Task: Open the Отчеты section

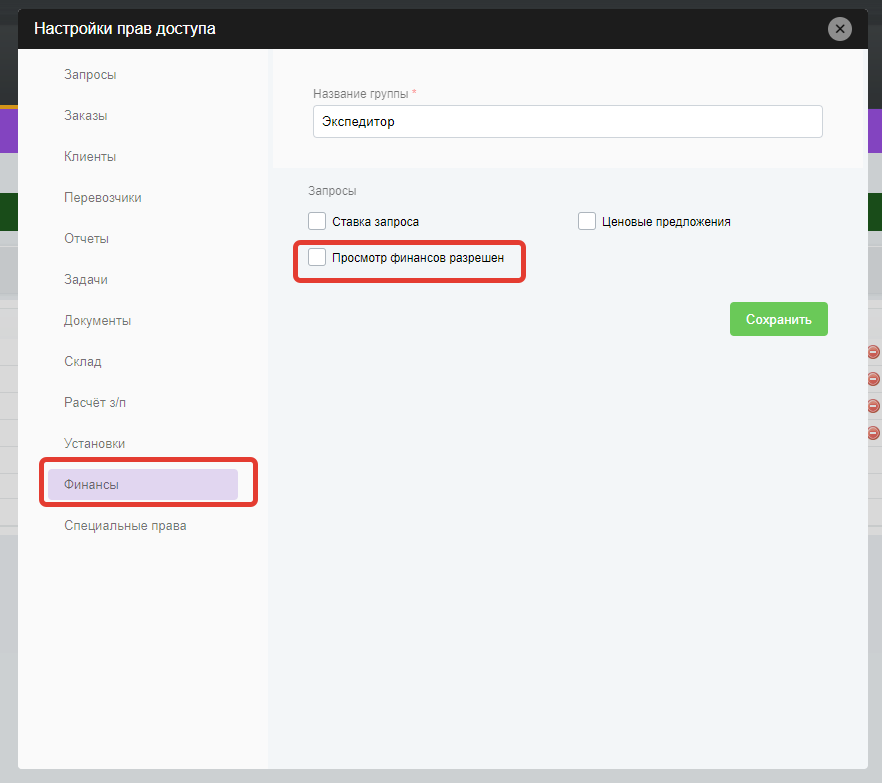Action: click(86, 238)
